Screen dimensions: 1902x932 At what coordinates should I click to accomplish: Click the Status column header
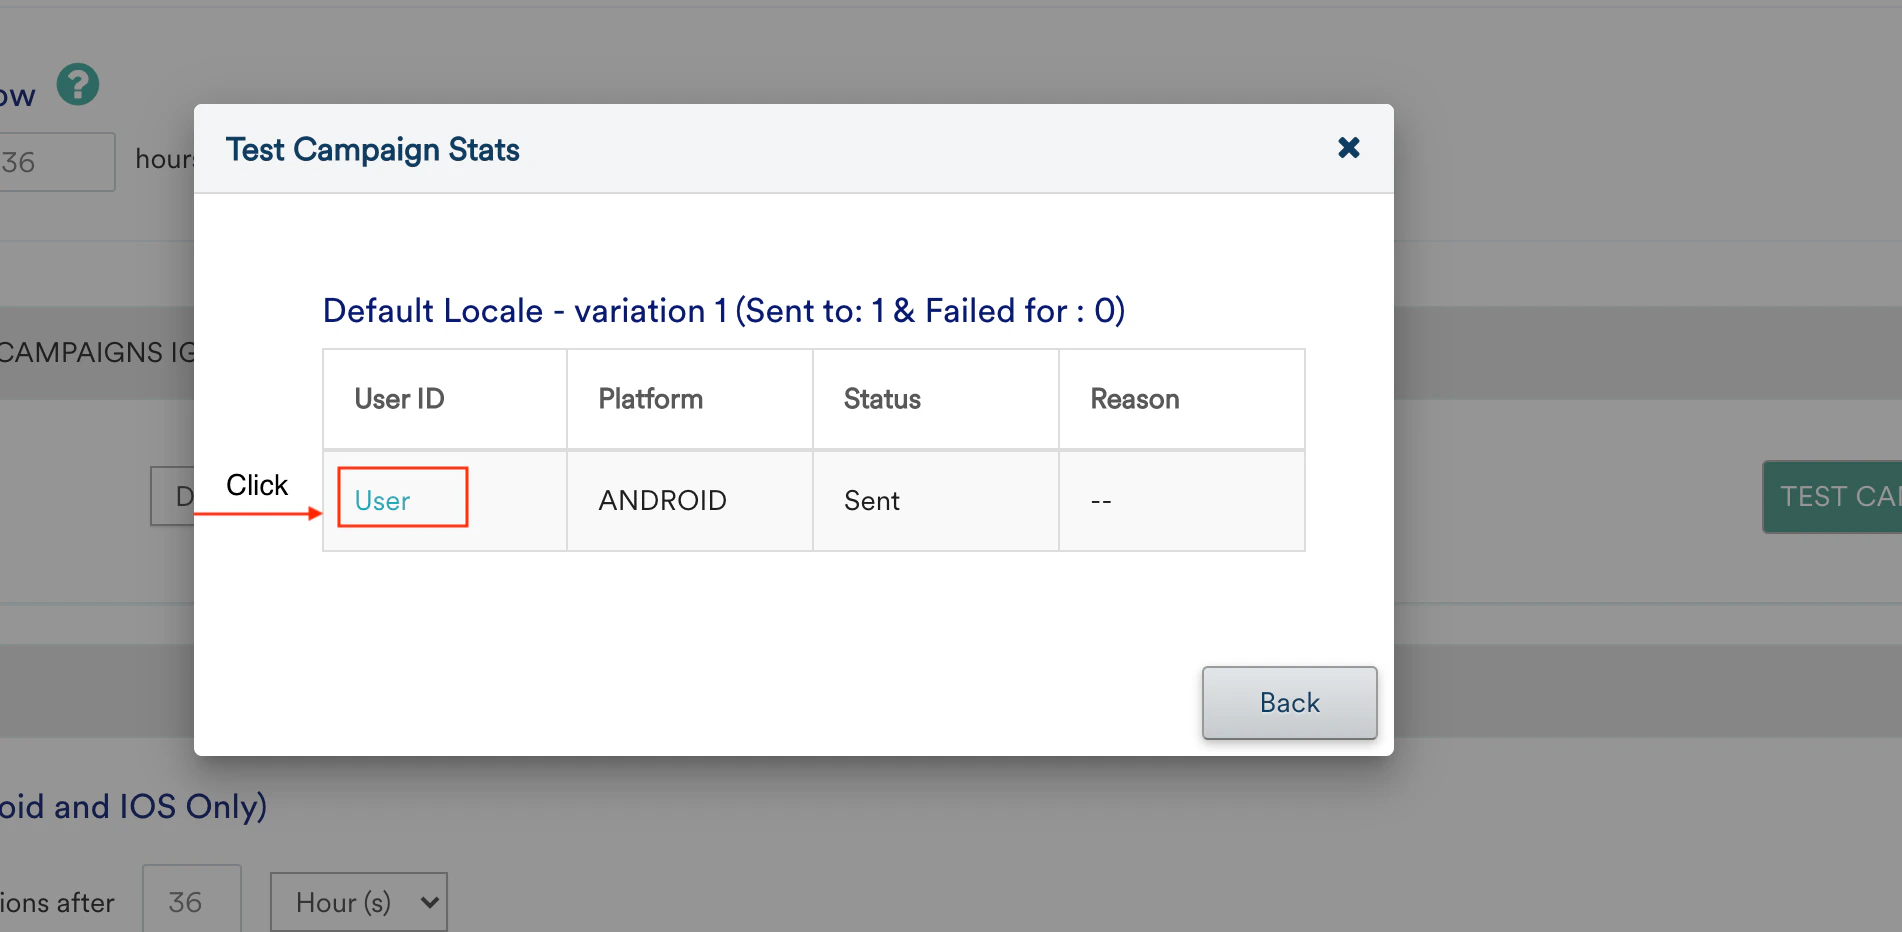(x=882, y=399)
